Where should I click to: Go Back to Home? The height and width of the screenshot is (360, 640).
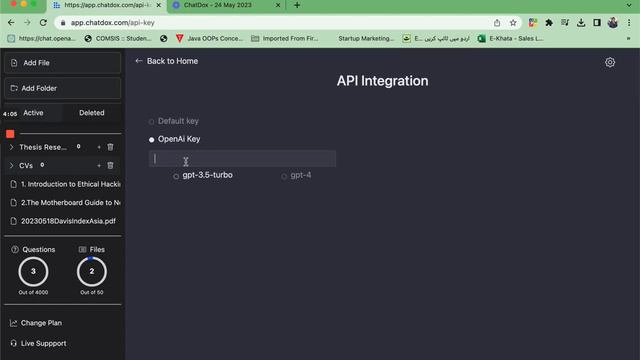click(167, 61)
